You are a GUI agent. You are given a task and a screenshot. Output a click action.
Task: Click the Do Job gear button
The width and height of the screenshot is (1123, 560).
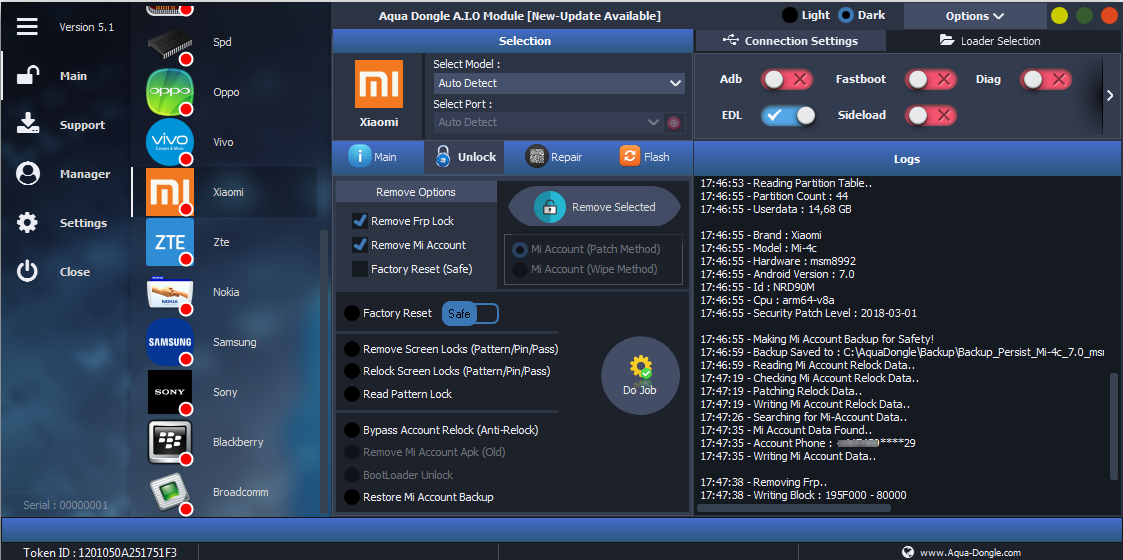pyautogui.click(x=640, y=375)
